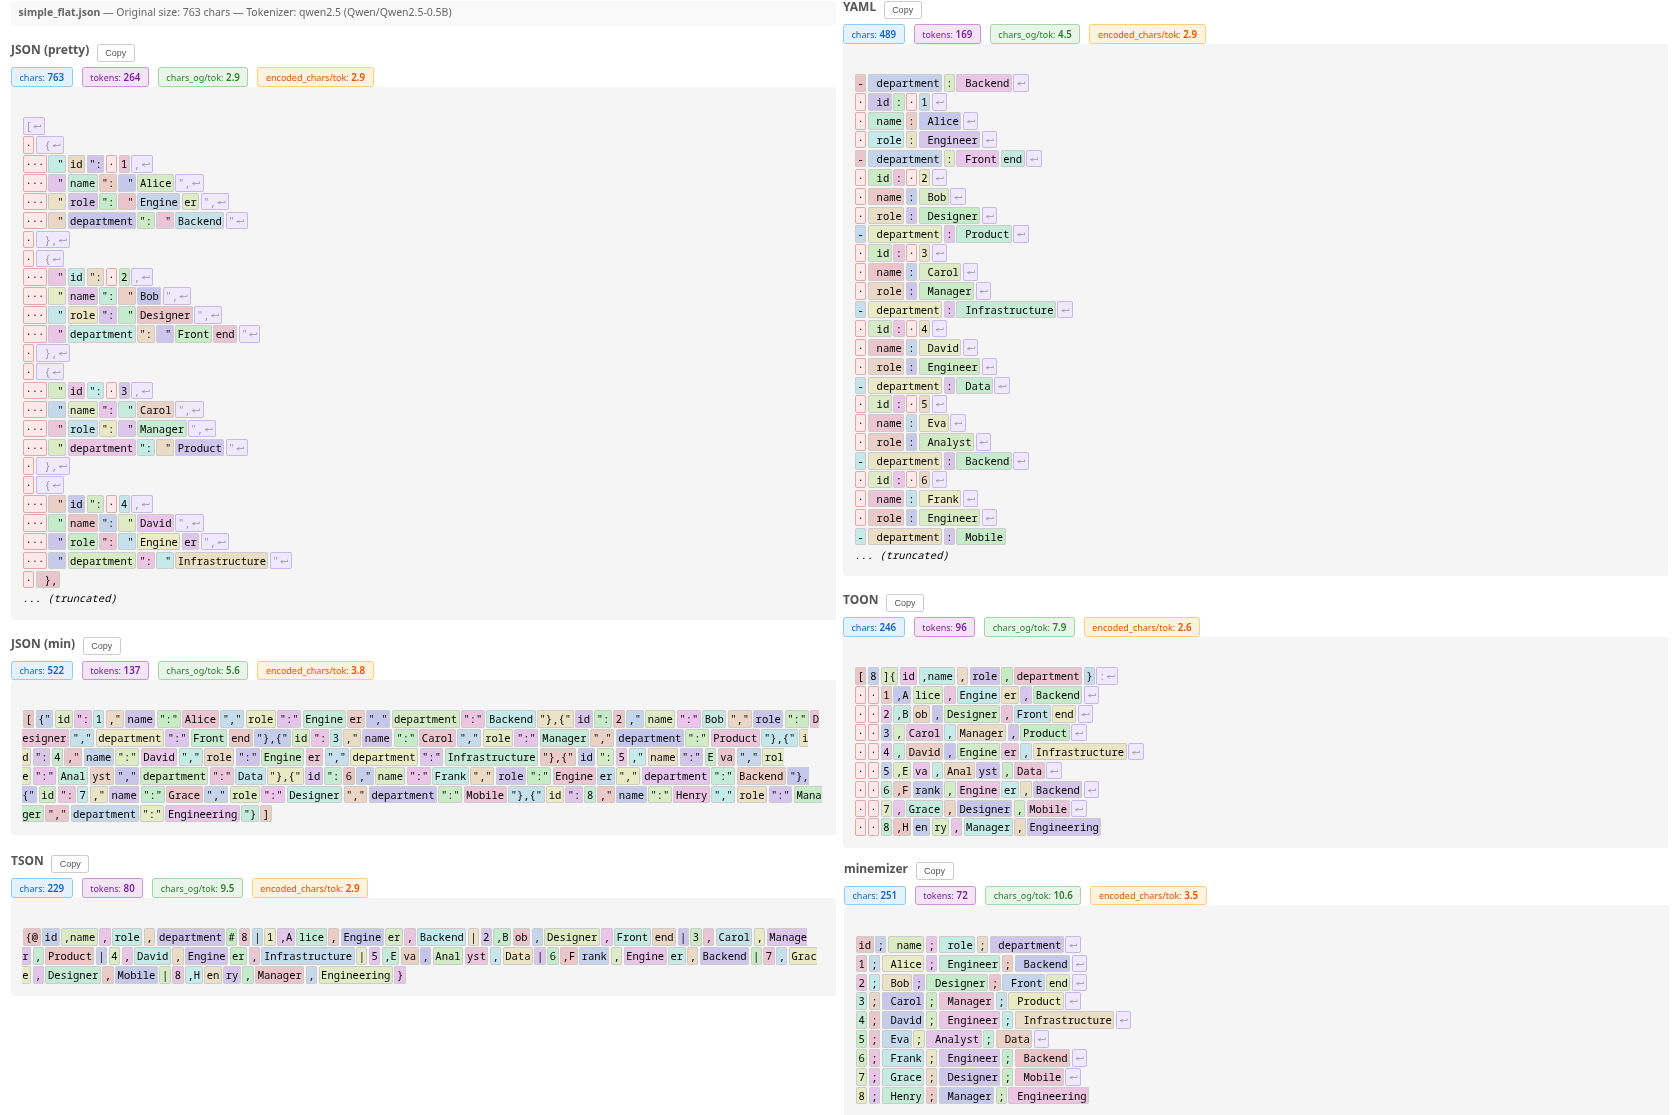This screenshot has width=1677, height=1115.
Task: Click the 'tokens: 169' badge
Action: coord(947,34)
